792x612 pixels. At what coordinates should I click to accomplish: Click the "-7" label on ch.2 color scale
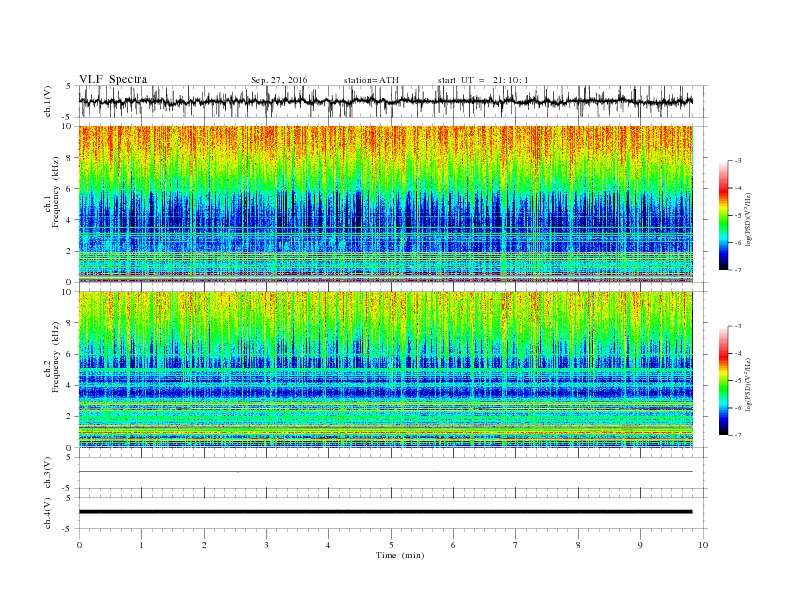(738, 435)
